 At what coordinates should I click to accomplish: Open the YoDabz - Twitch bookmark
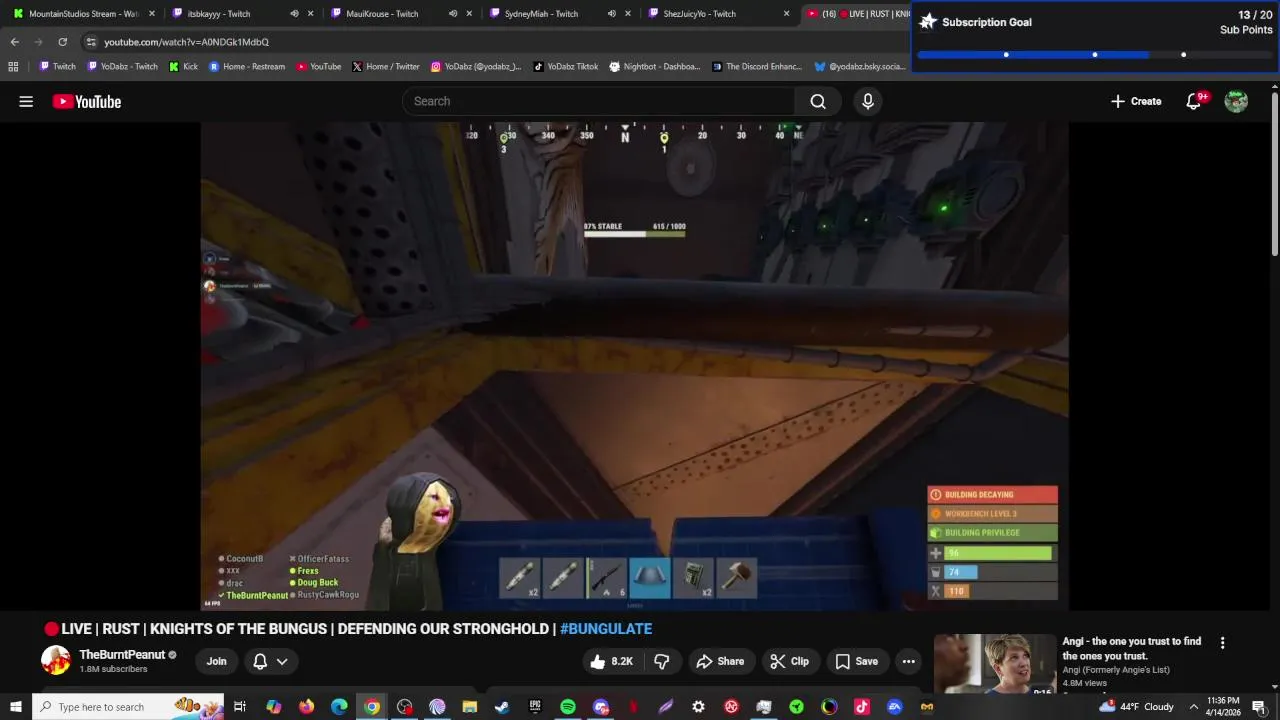(x=123, y=67)
